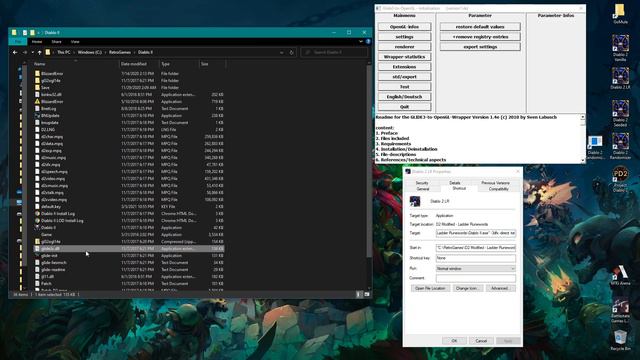640x360 pixels.
Task: Click the remove registry entries button
Action: [x=480, y=37]
